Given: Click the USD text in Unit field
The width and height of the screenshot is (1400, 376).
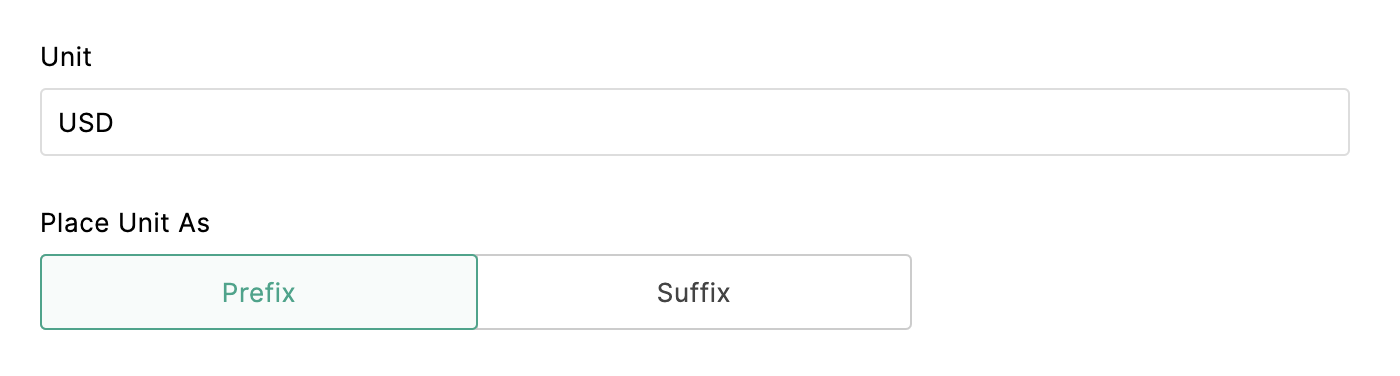Looking at the screenshot, I should tap(86, 123).
